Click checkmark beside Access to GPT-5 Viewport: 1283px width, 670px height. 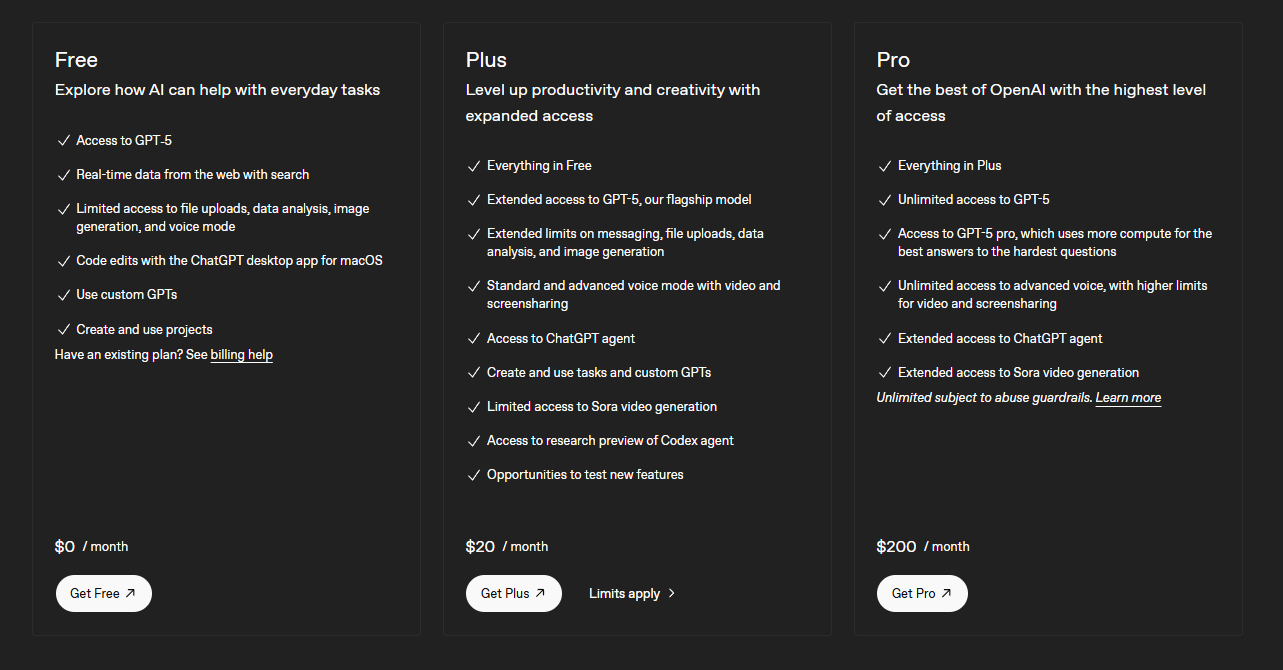[63, 141]
